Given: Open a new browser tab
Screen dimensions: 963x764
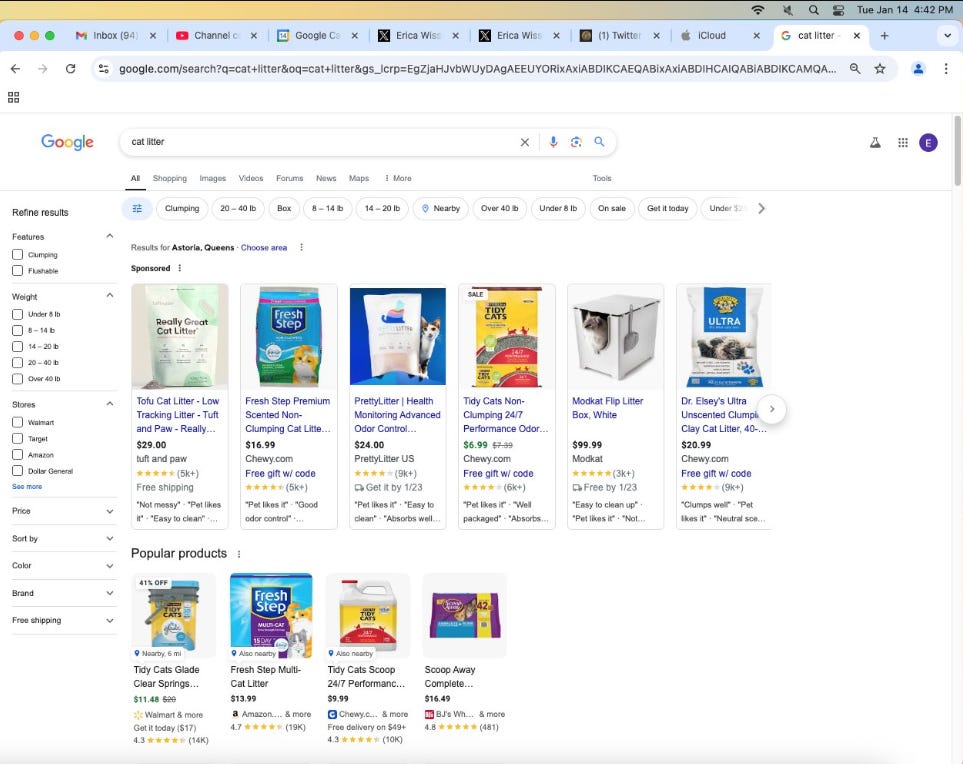Looking at the screenshot, I should tap(884, 36).
